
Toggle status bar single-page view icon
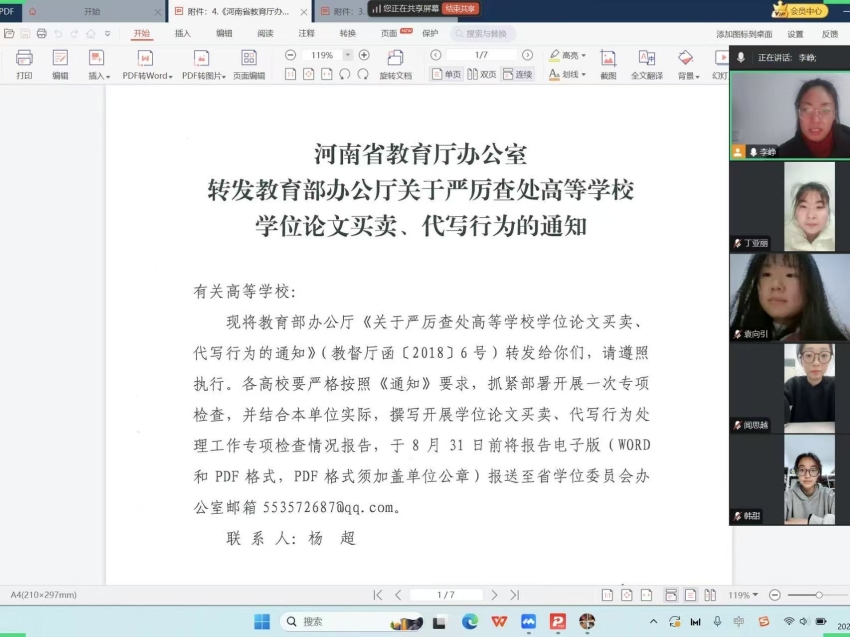691,595
